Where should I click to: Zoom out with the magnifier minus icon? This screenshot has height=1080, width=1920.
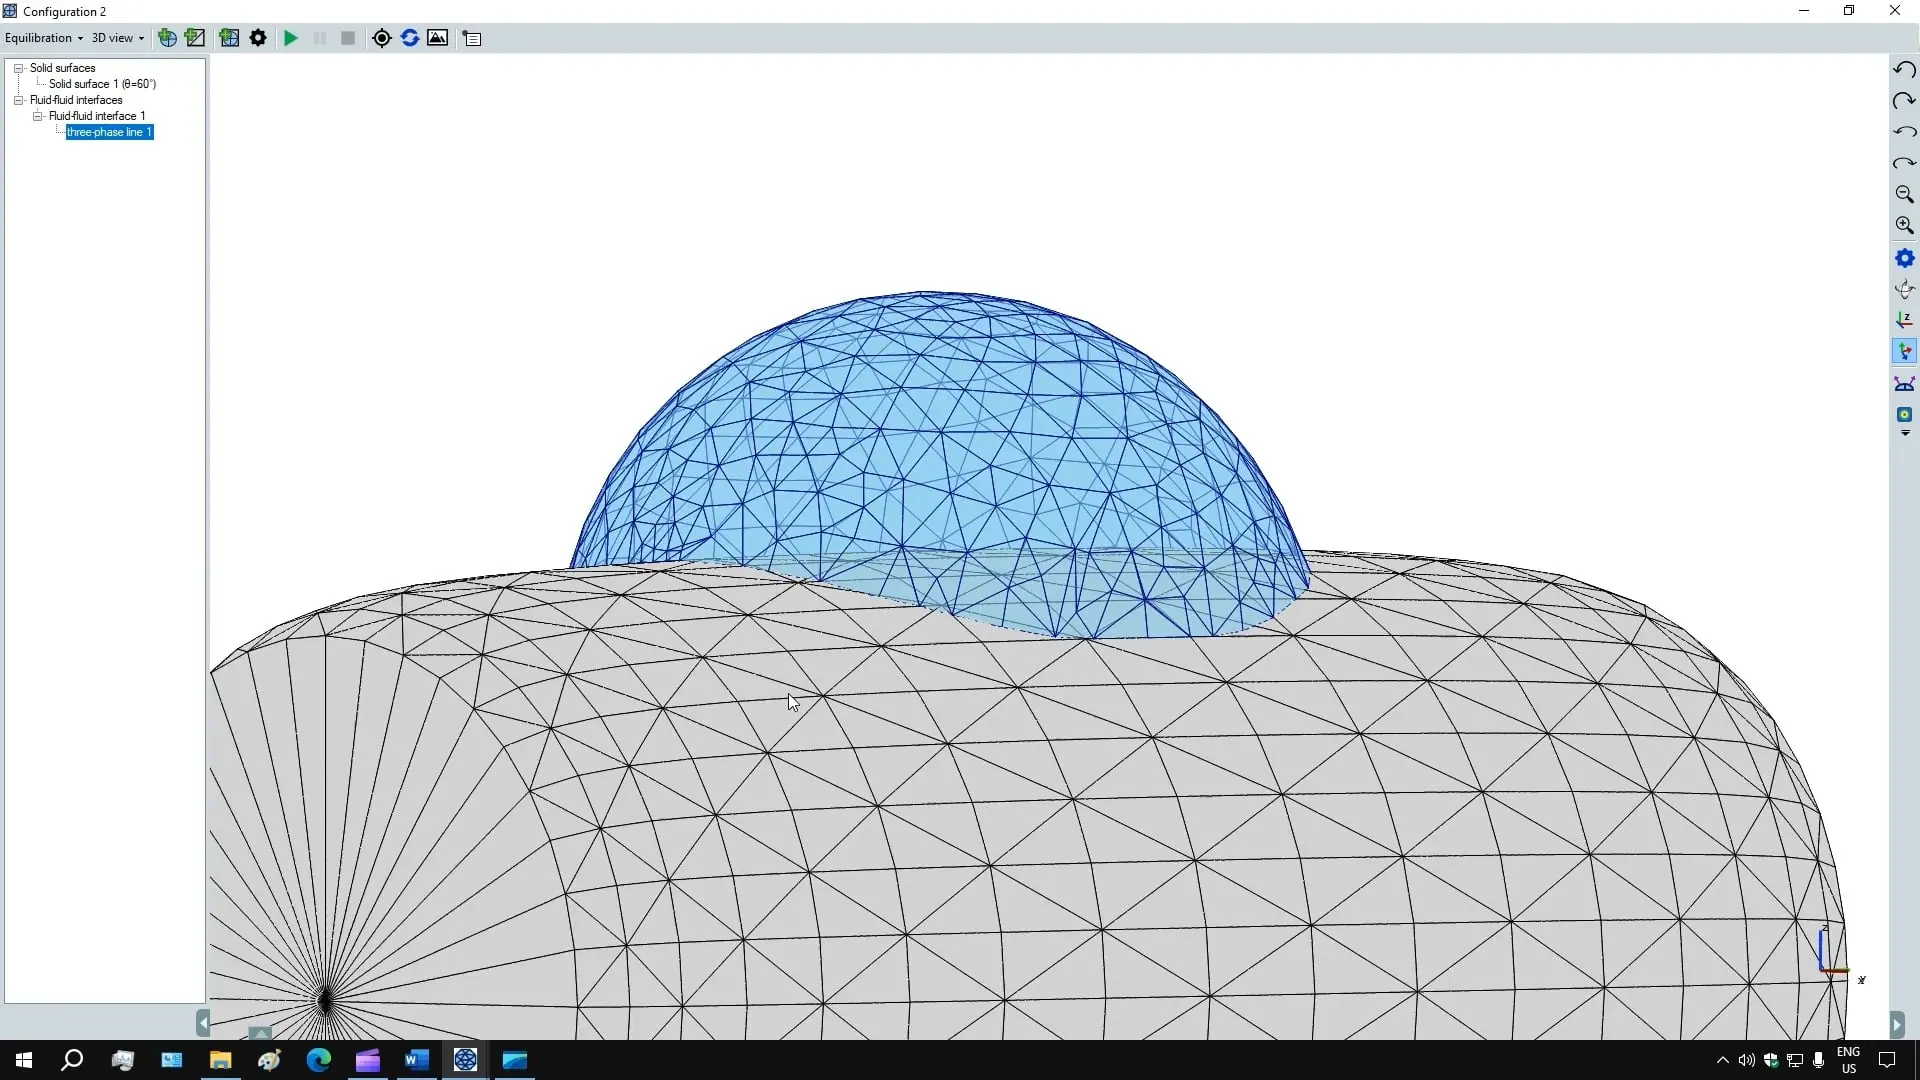point(1904,194)
